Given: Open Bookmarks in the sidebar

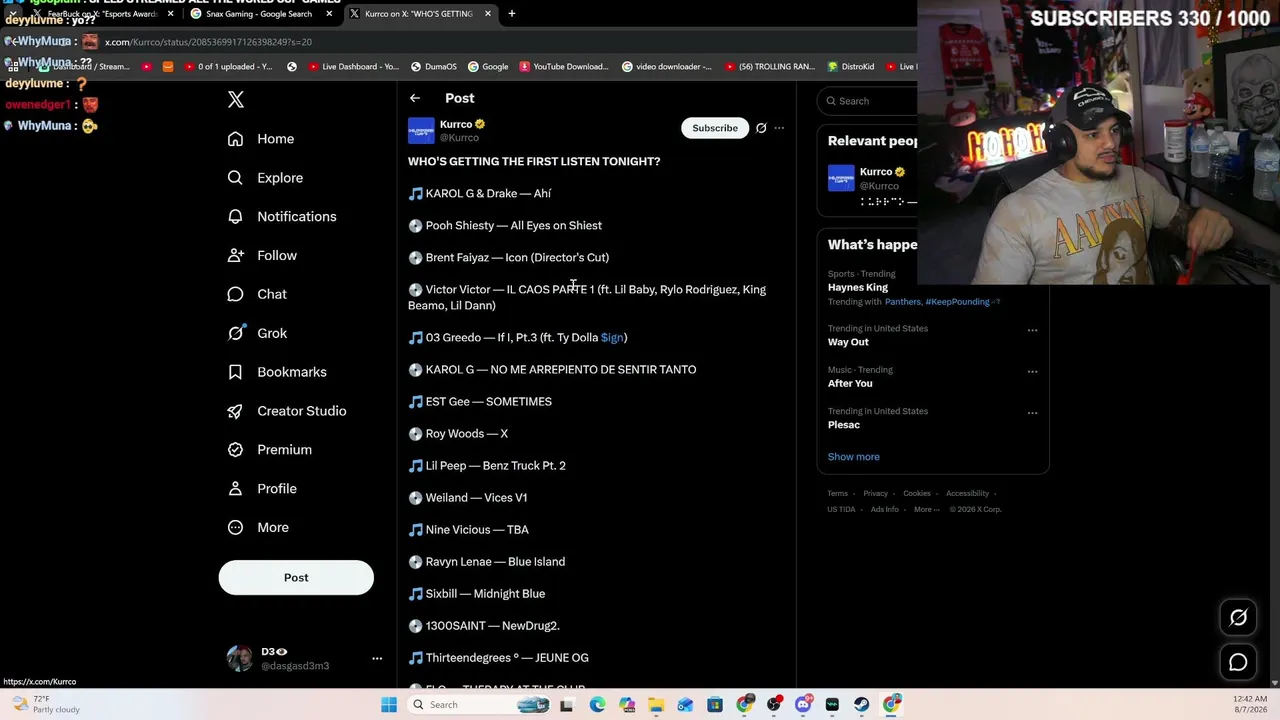Looking at the screenshot, I should pos(277,372).
